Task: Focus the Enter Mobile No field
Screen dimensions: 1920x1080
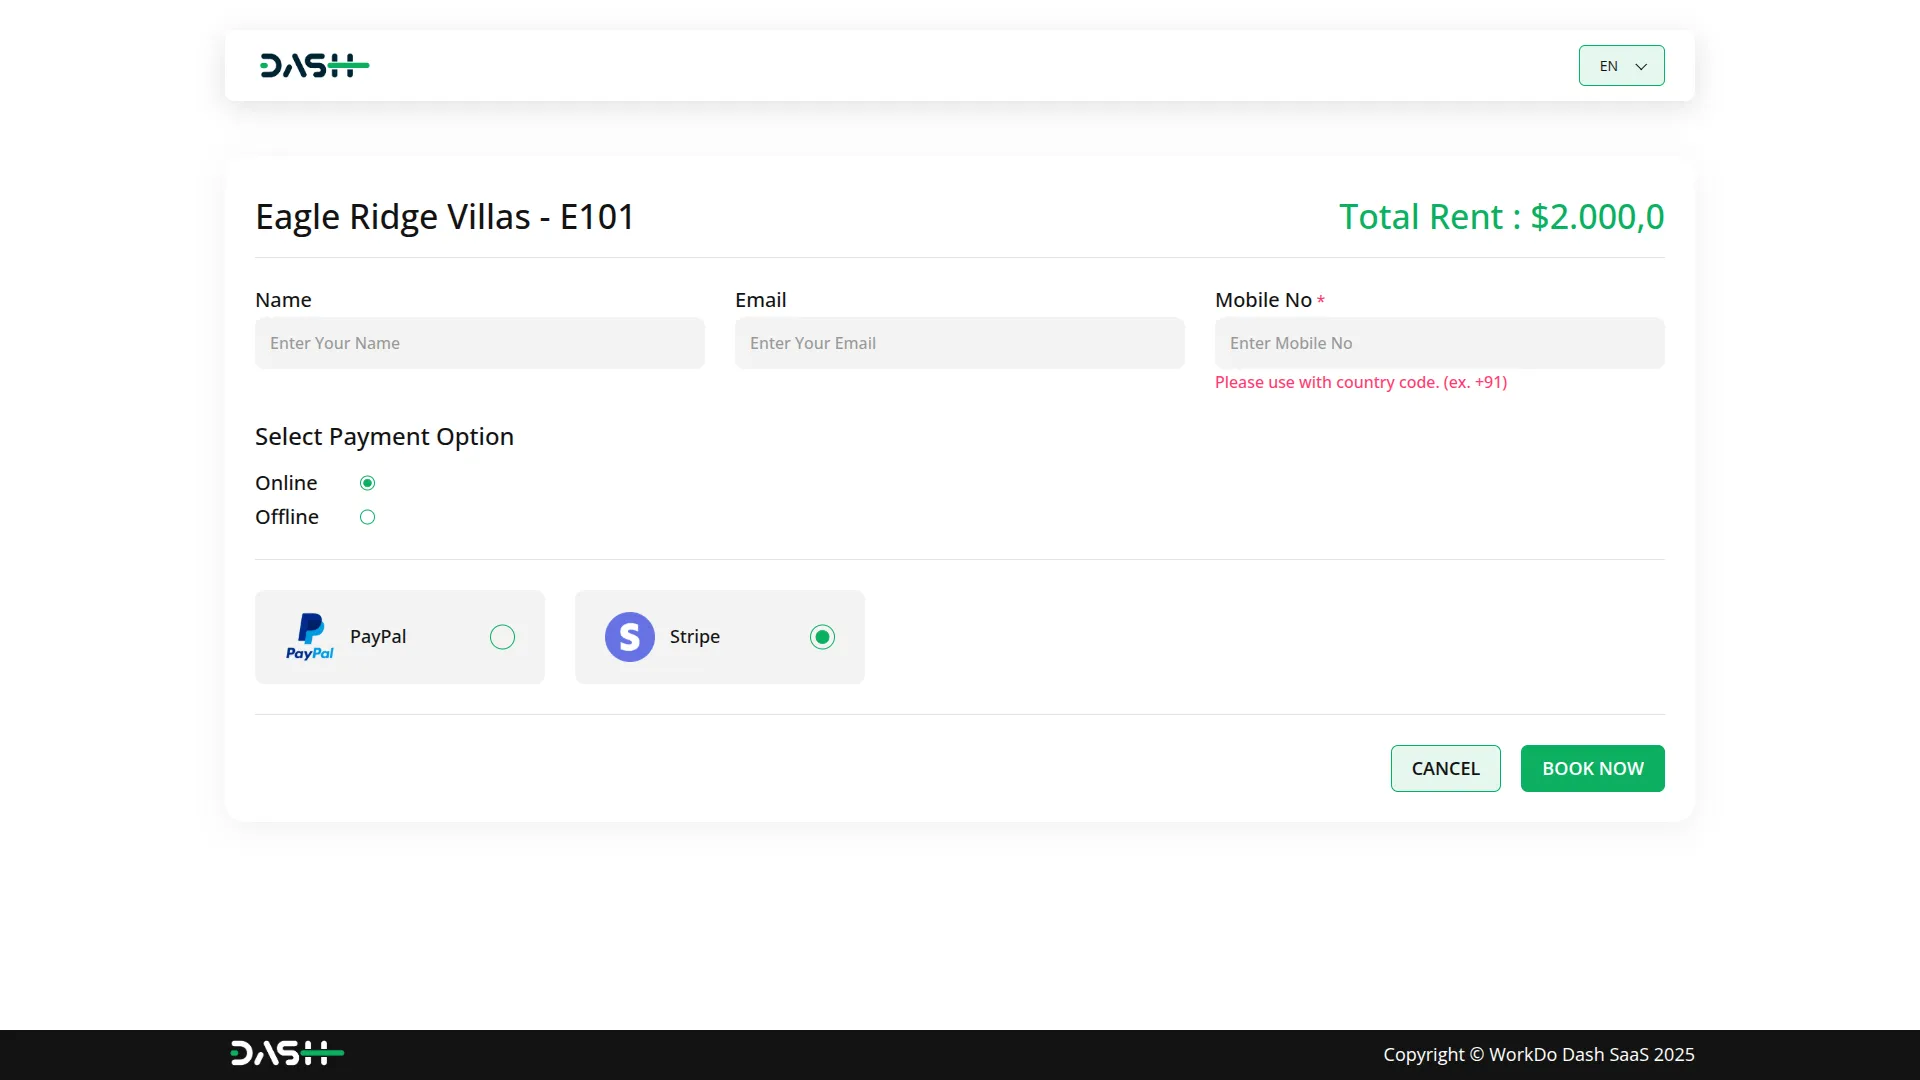Action: click(1439, 343)
